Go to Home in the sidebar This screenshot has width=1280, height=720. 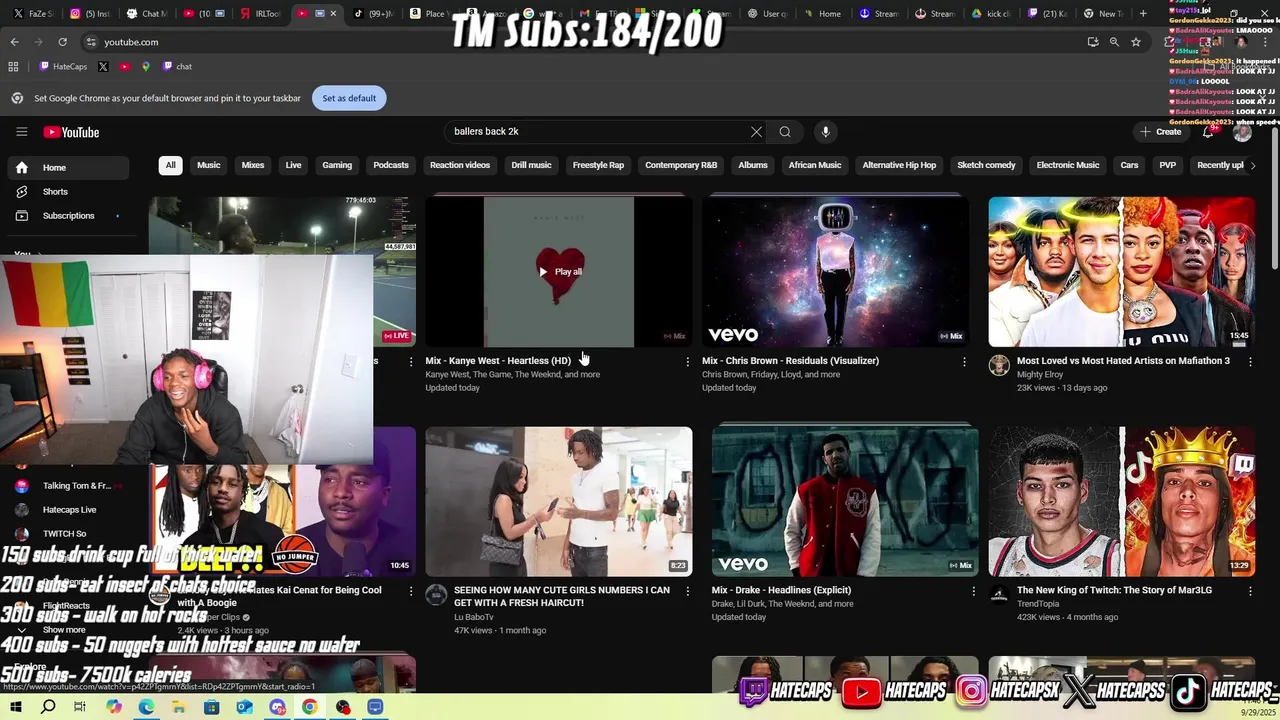pos(68,168)
